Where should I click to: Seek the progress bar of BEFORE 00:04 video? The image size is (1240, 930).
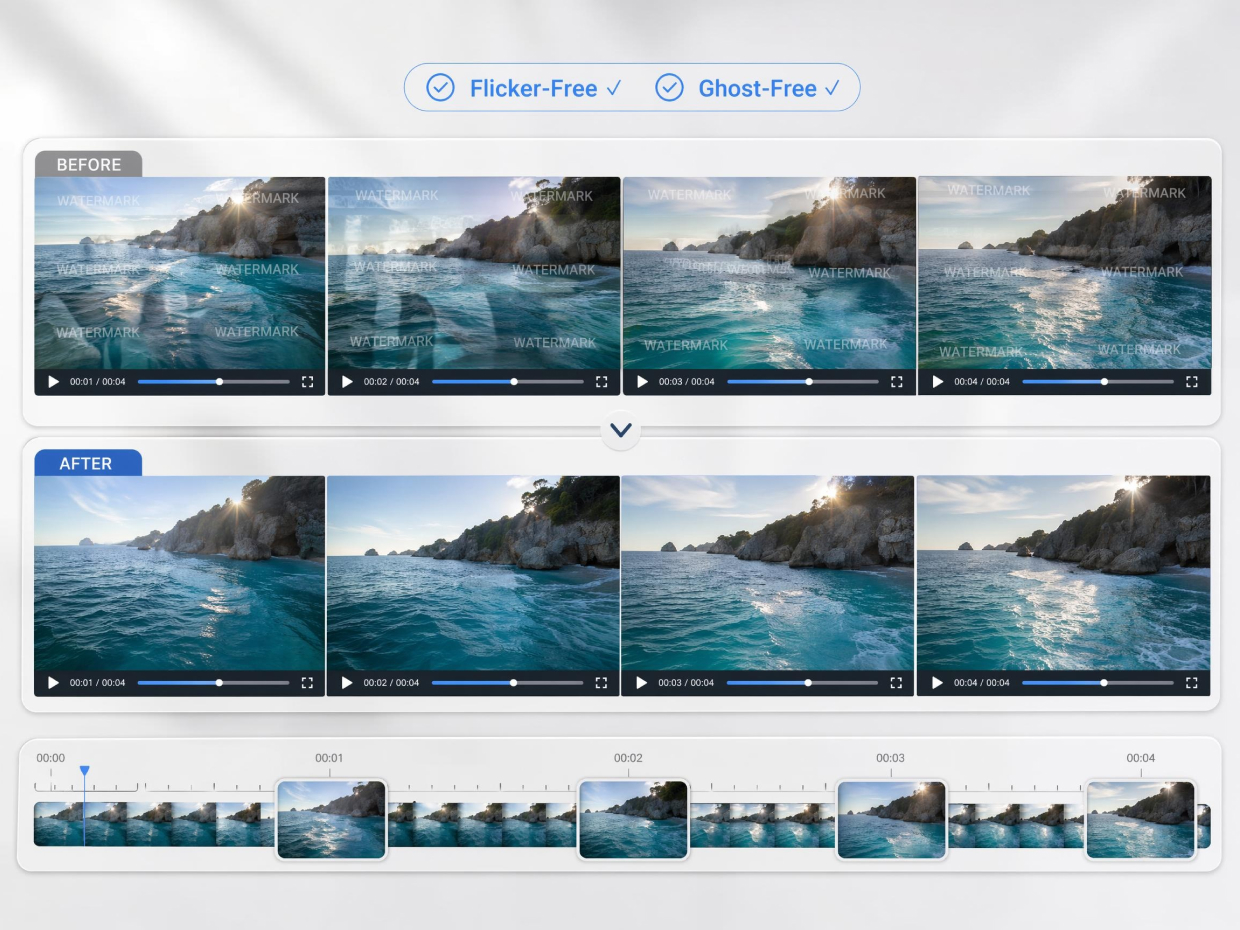tap(1098, 382)
